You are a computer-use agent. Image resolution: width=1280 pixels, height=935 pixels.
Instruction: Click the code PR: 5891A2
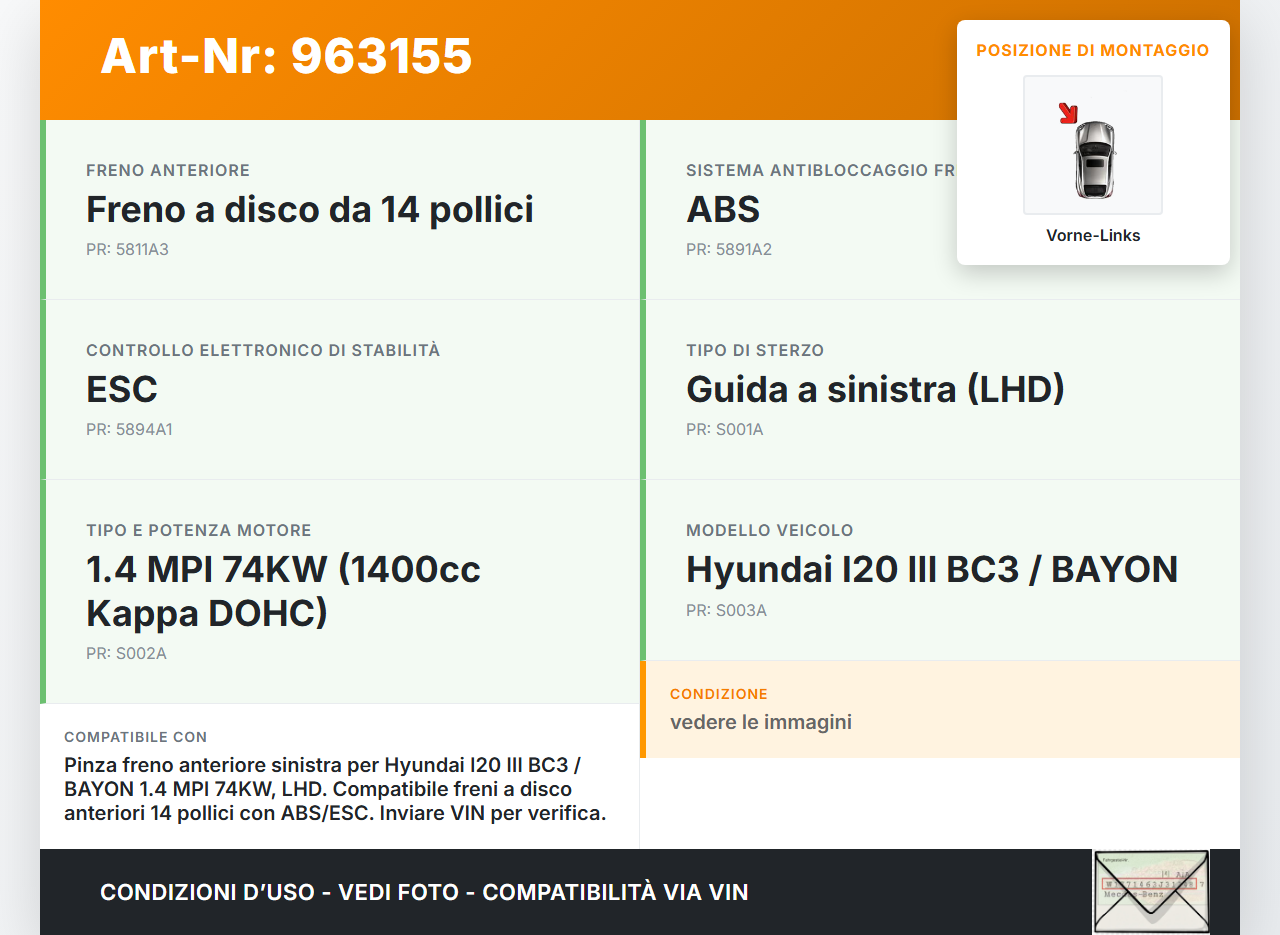729,250
